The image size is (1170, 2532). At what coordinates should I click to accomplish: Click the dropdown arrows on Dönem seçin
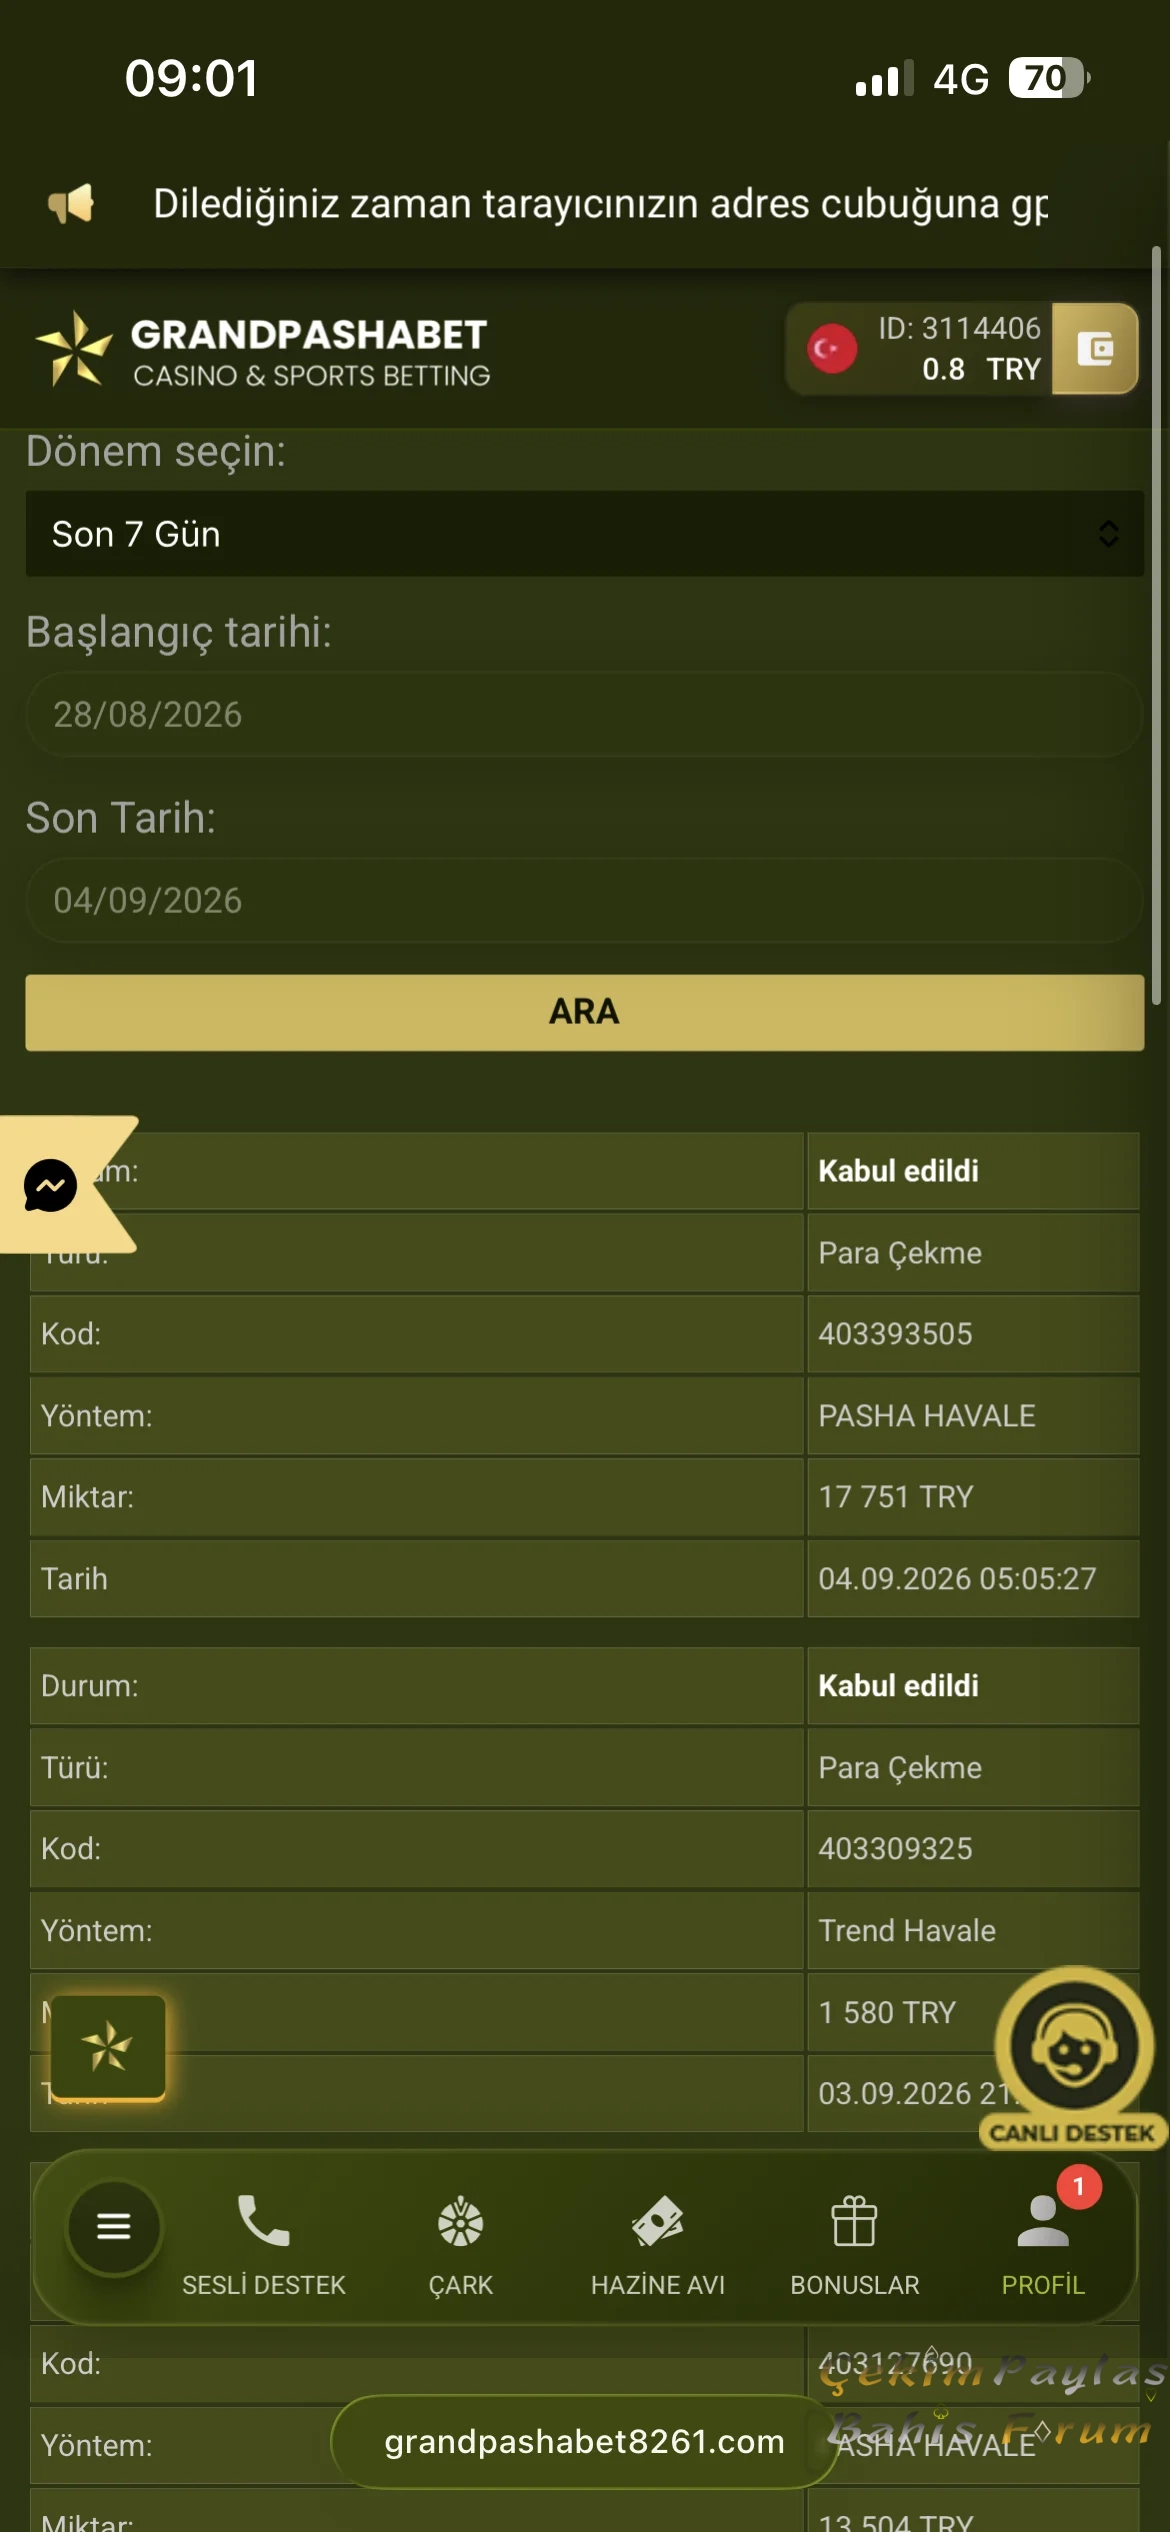click(x=1108, y=534)
